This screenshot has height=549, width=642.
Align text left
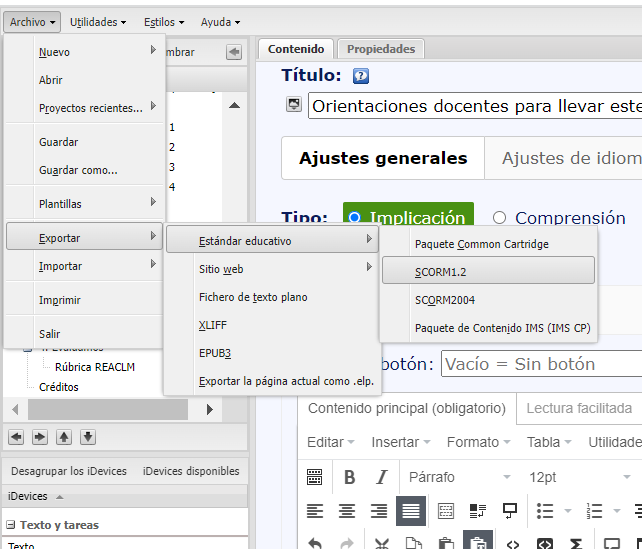(x=314, y=511)
